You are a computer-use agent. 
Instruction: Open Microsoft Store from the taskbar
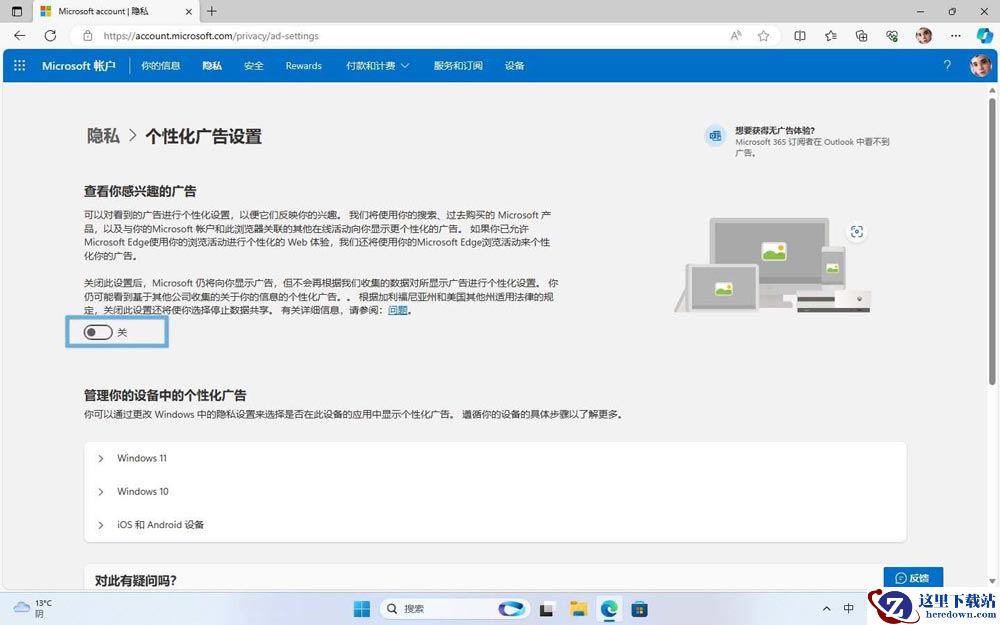pos(639,608)
